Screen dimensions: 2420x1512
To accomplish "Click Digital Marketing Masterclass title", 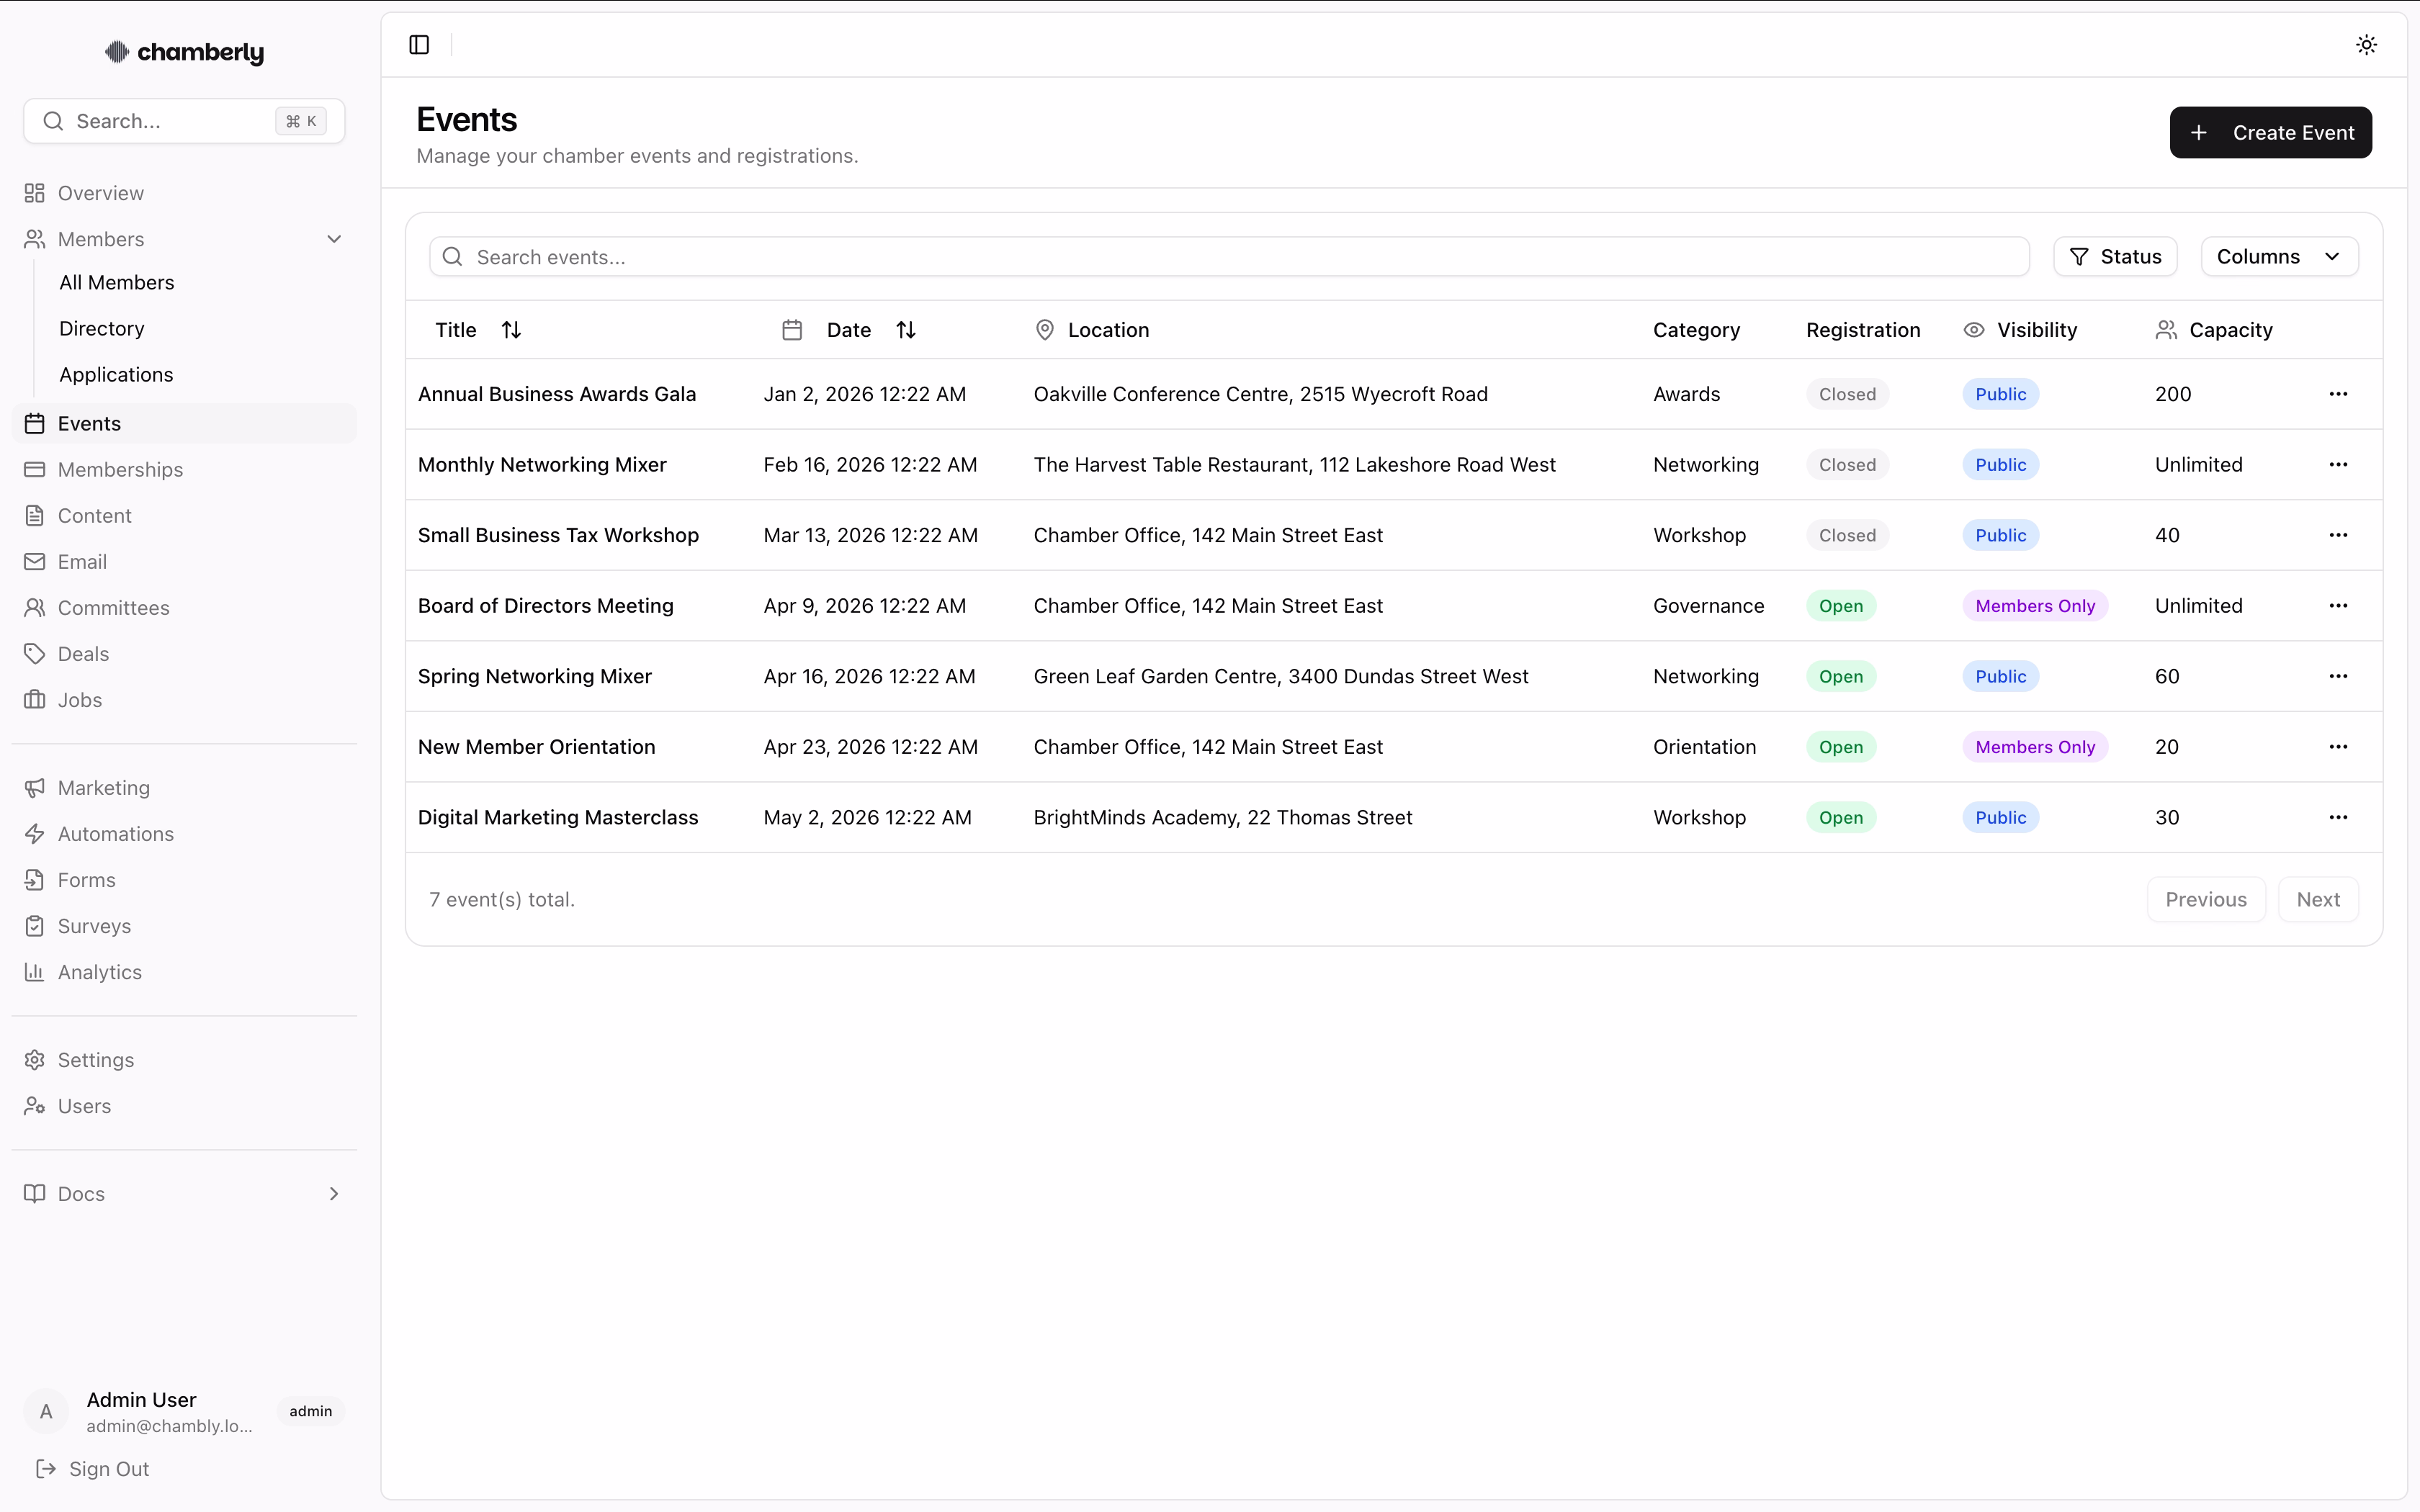I will pyautogui.click(x=558, y=818).
